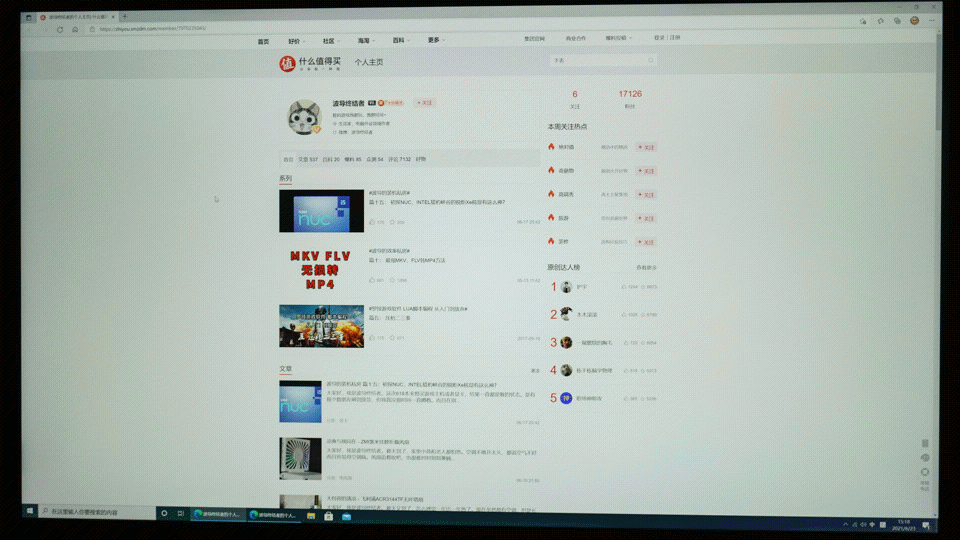Expand the 更多 navigation dropdown
Image resolution: width=960 pixels, height=540 pixels.
(x=436, y=40)
